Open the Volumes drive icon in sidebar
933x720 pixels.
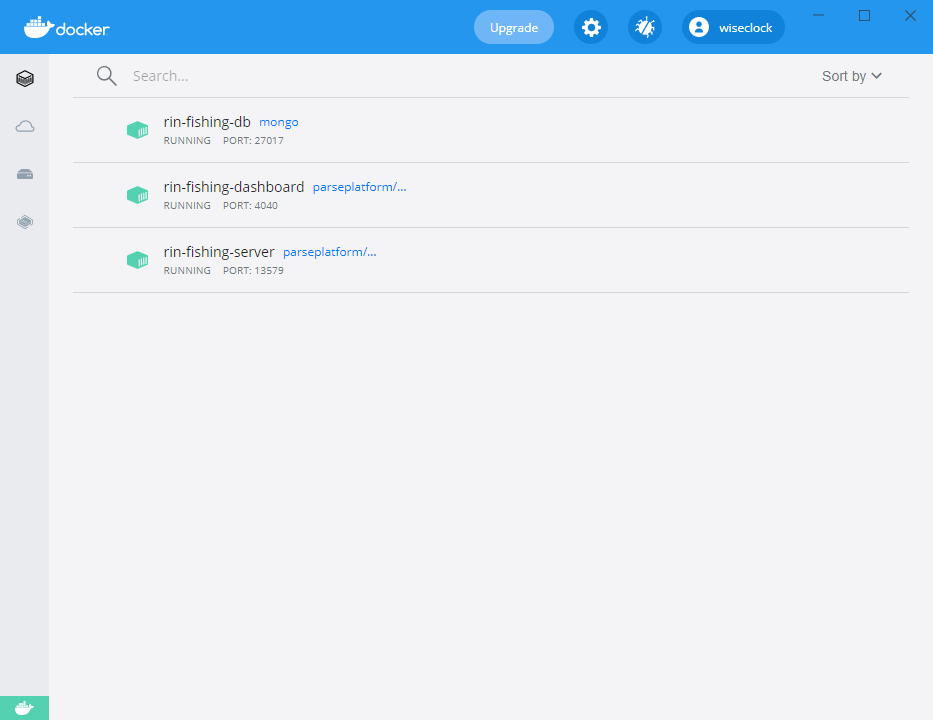pyautogui.click(x=25, y=174)
